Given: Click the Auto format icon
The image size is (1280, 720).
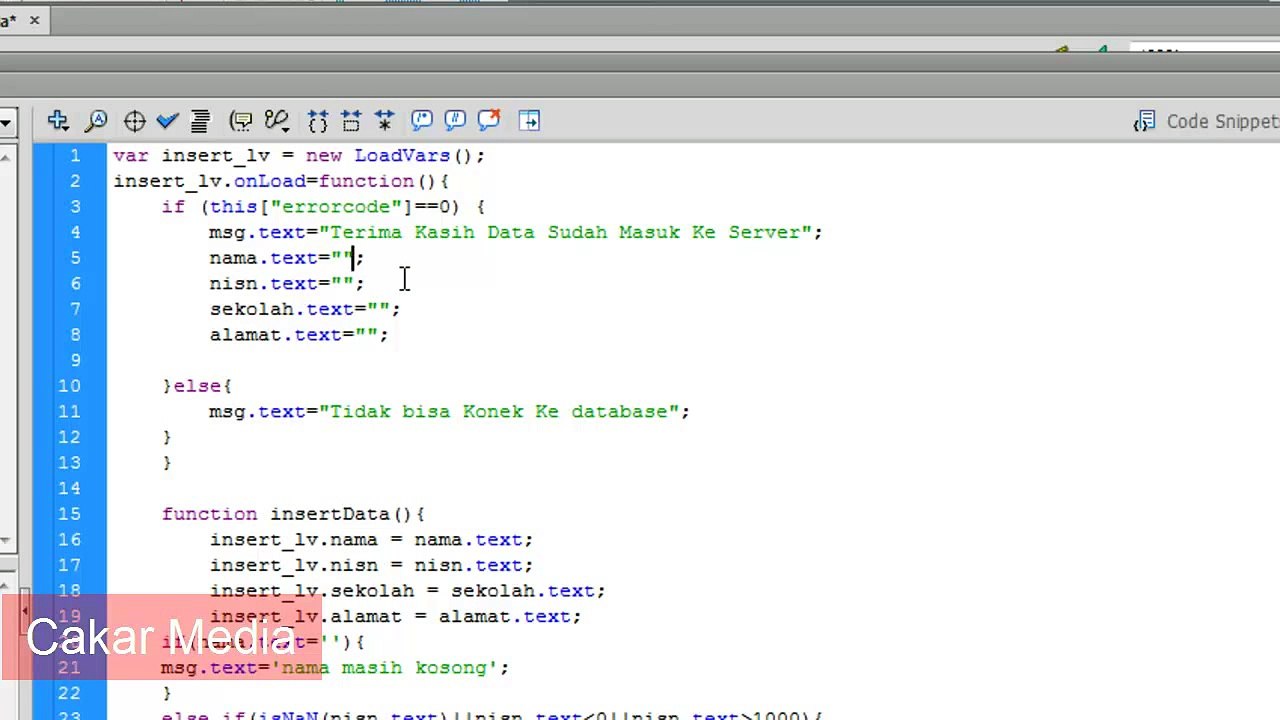Looking at the screenshot, I should pos(200,121).
